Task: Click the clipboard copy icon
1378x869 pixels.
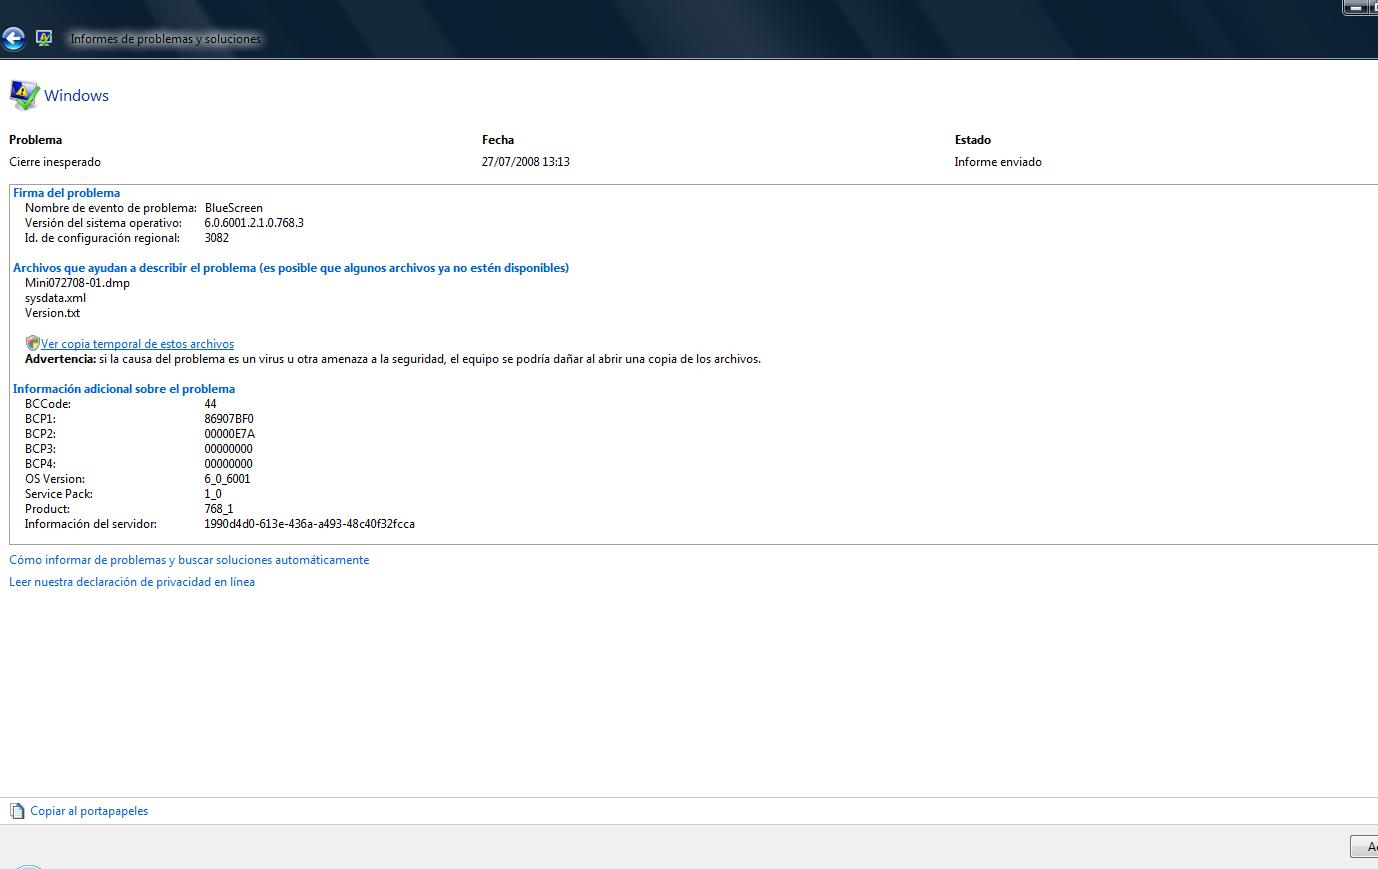Action: coord(17,811)
